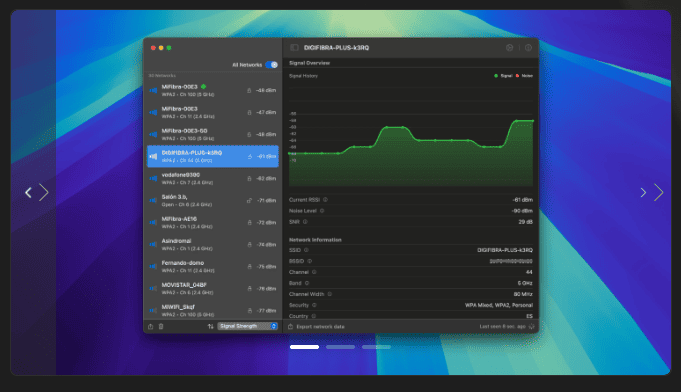
Task: Click the SNR value 29 dB
Action: (526, 222)
